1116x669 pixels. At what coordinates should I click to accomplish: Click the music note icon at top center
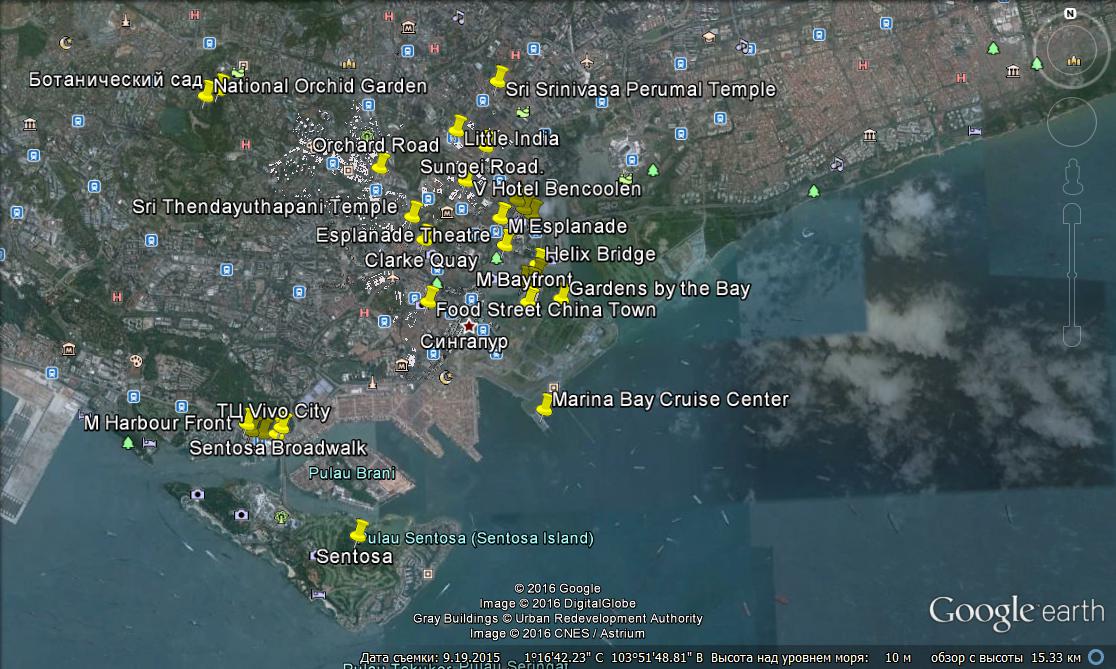[459, 16]
